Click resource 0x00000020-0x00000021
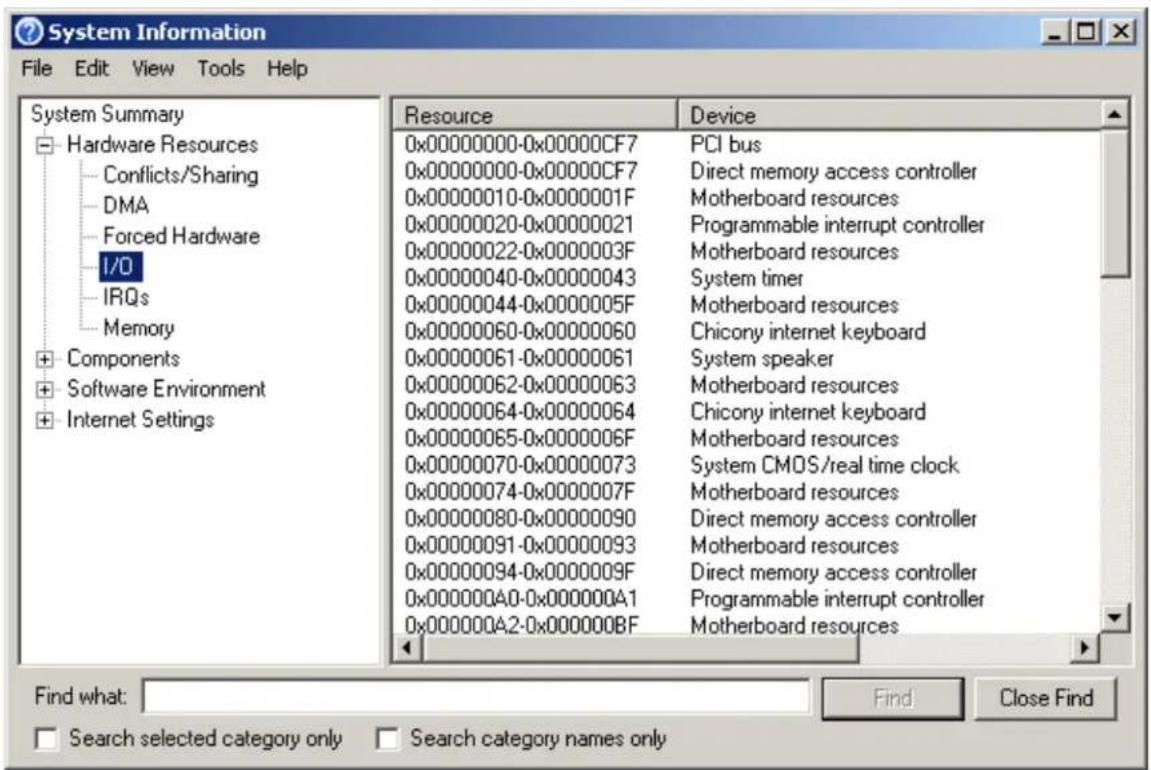 coord(520,225)
